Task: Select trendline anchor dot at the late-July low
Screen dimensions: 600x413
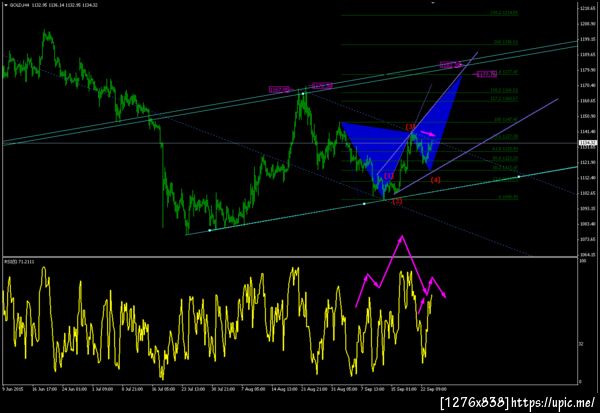Action: pyautogui.click(x=210, y=230)
